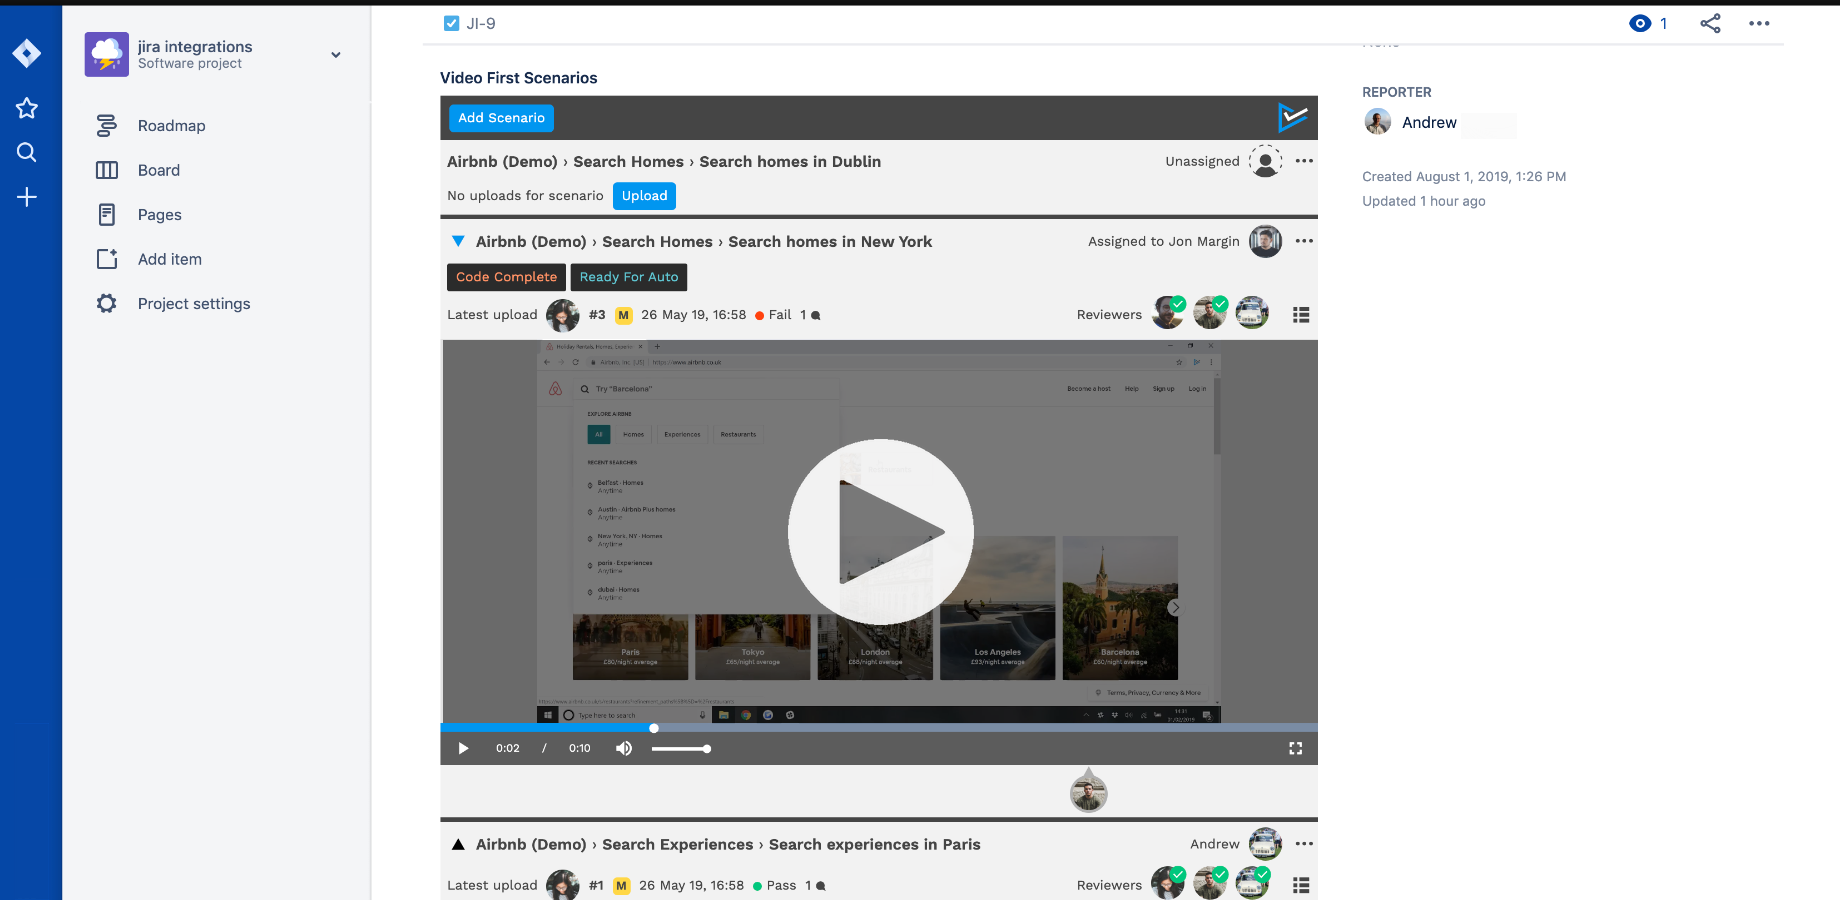Image resolution: width=1840 pixels, height=900 pixels.
Task: Click the unapproved third reviewer avatar in New York
Action: pyautogui.click(x=1252, y=313)
